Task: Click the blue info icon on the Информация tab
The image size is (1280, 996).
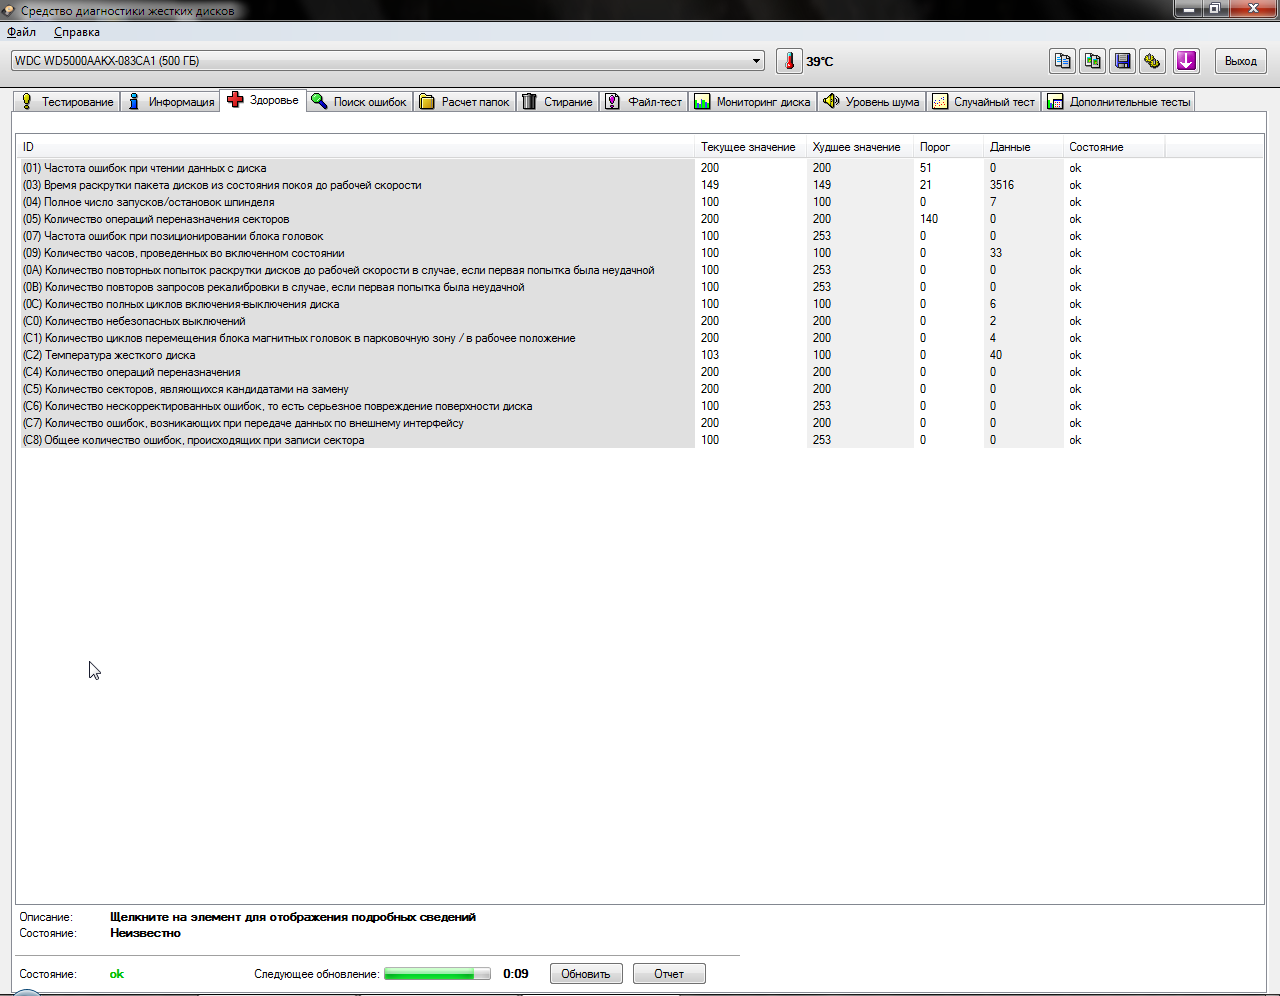Action: pyautogui.click(x=134, y=102)
